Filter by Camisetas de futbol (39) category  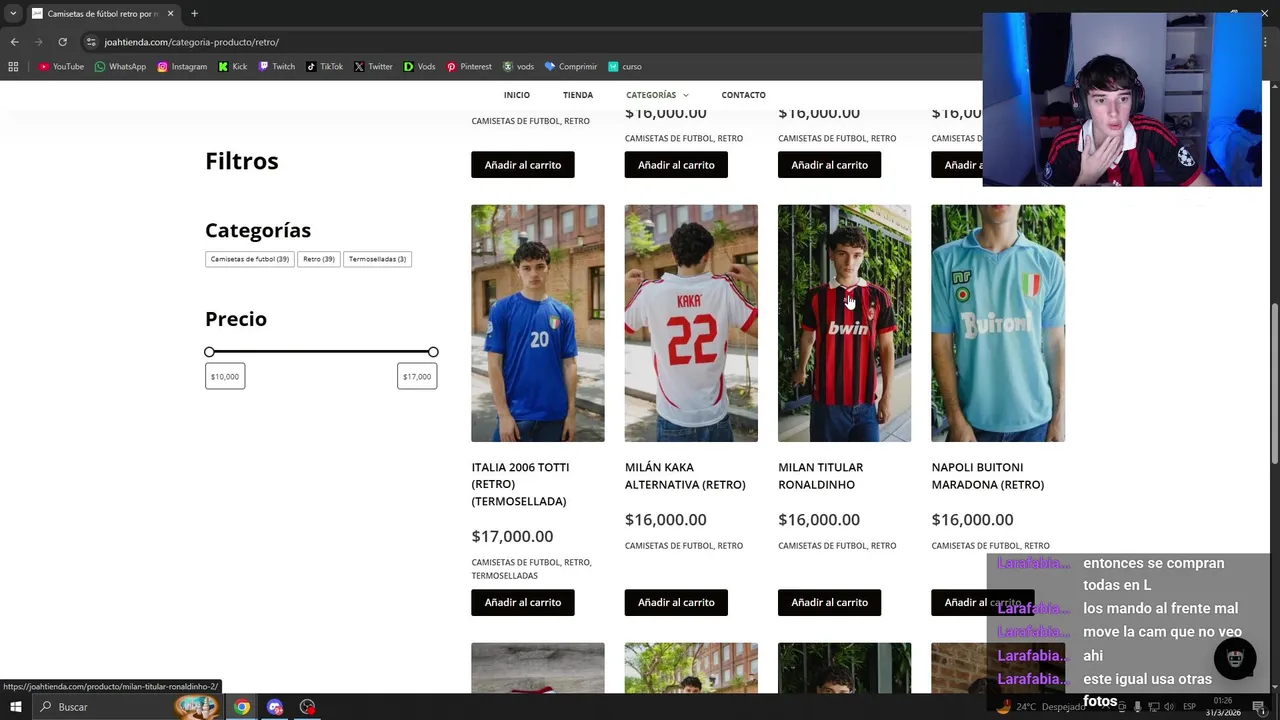[250, 259]
